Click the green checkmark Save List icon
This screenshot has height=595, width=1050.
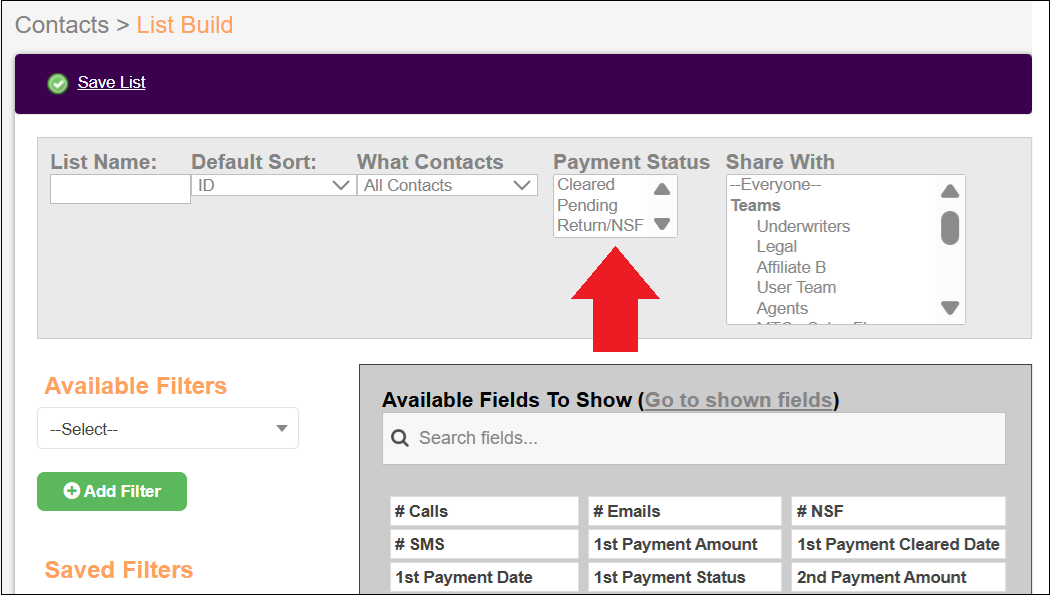click(x=58, y=84)
